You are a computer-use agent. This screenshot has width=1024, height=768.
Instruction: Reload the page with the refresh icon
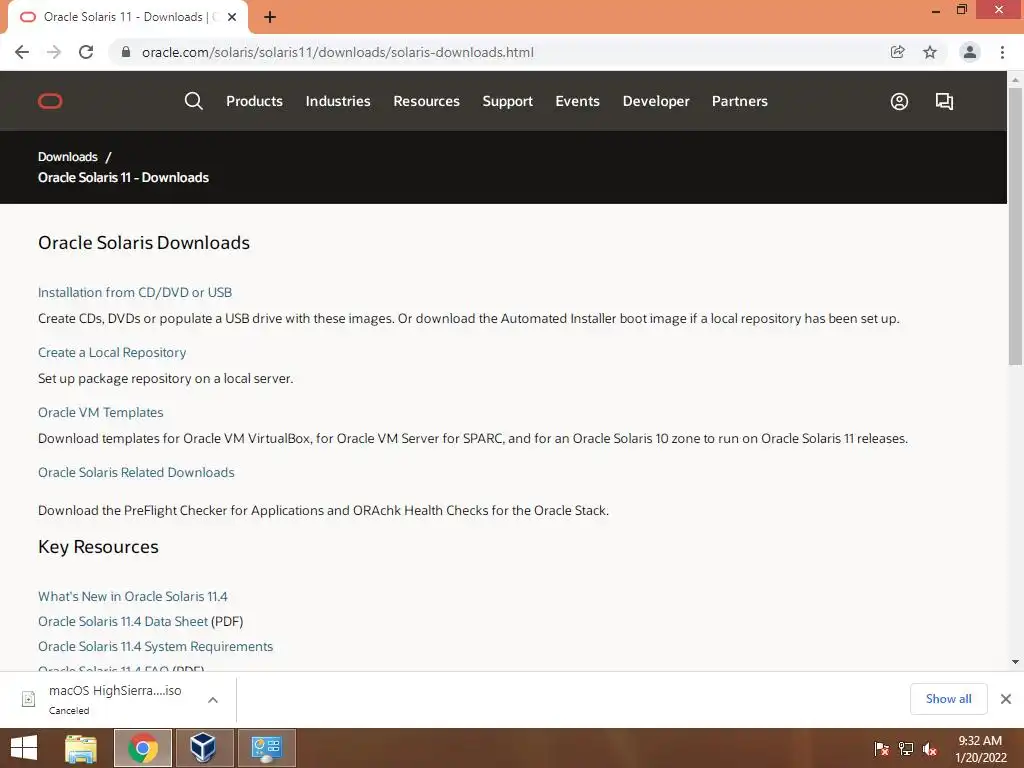tap(86, 52)
